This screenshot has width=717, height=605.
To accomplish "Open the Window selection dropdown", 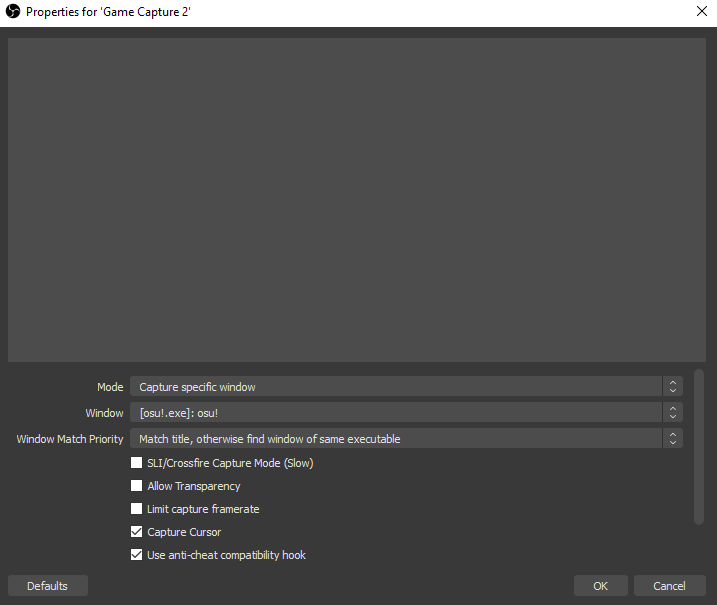I will point(406,412).
